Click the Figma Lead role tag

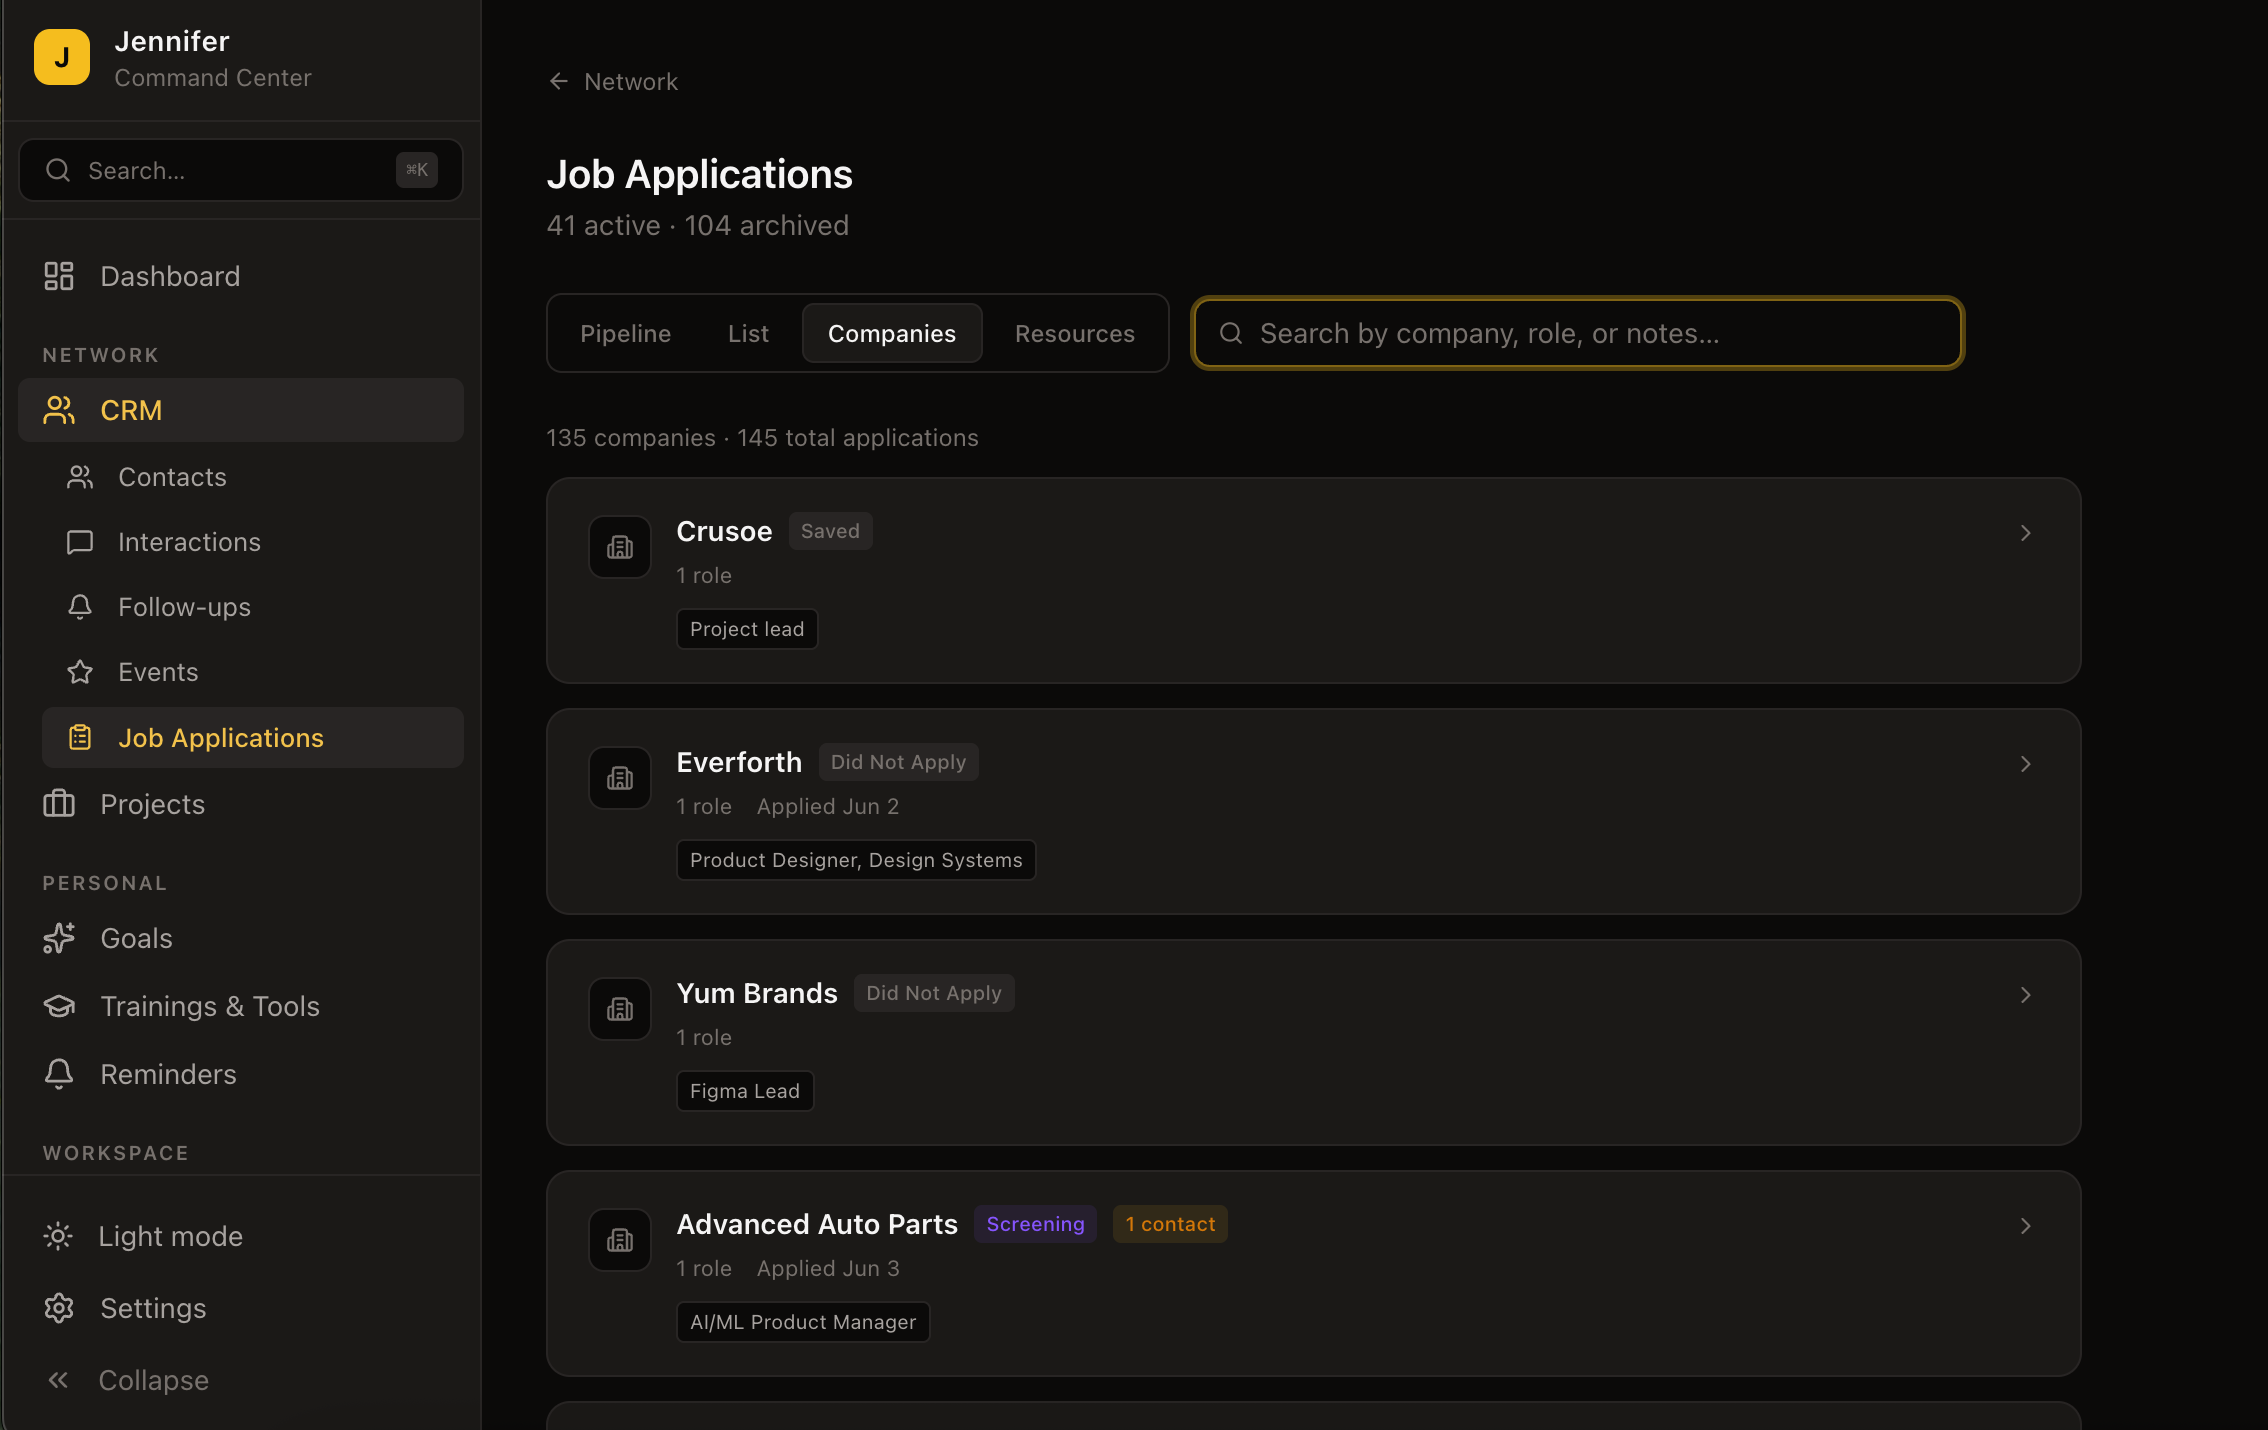[x=745, y=1091]
